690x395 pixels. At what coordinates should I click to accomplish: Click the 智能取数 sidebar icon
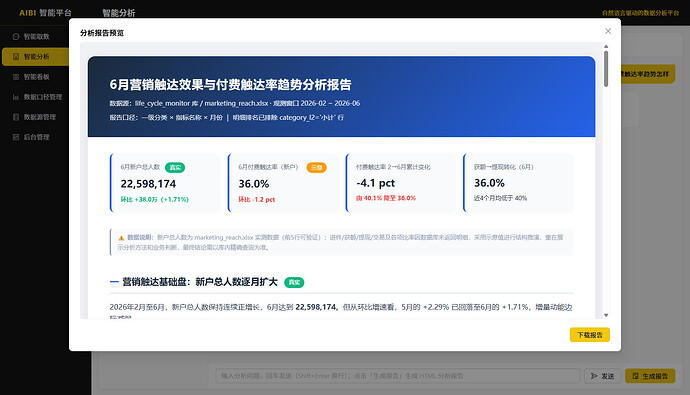coord(16,37)
